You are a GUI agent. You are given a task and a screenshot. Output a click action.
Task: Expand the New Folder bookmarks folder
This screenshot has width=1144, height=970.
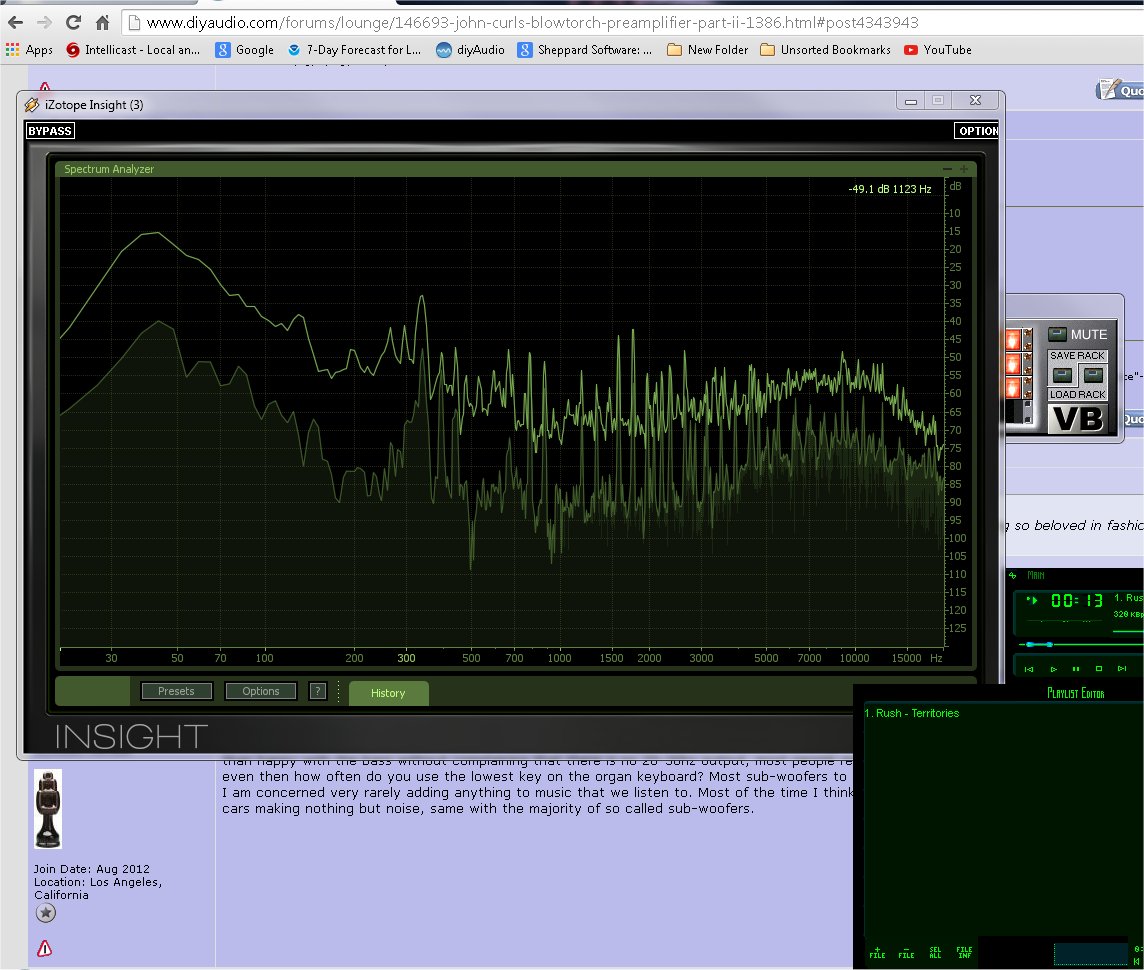[x=708, y=50]
